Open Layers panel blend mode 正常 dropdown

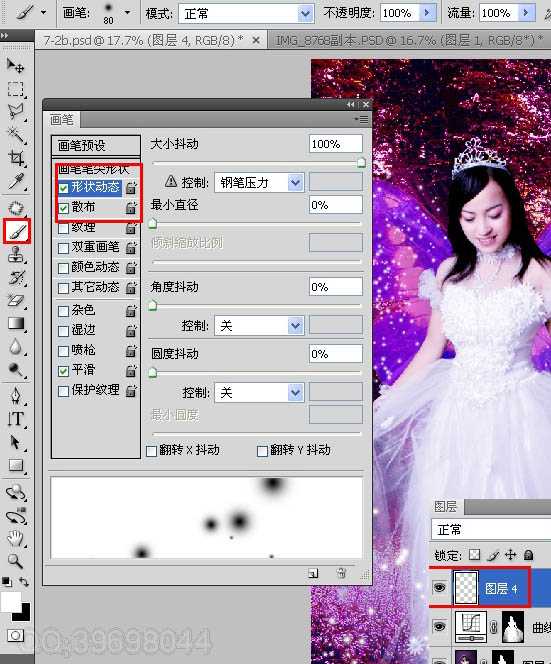pyautogui.click(x=491, y=529)
